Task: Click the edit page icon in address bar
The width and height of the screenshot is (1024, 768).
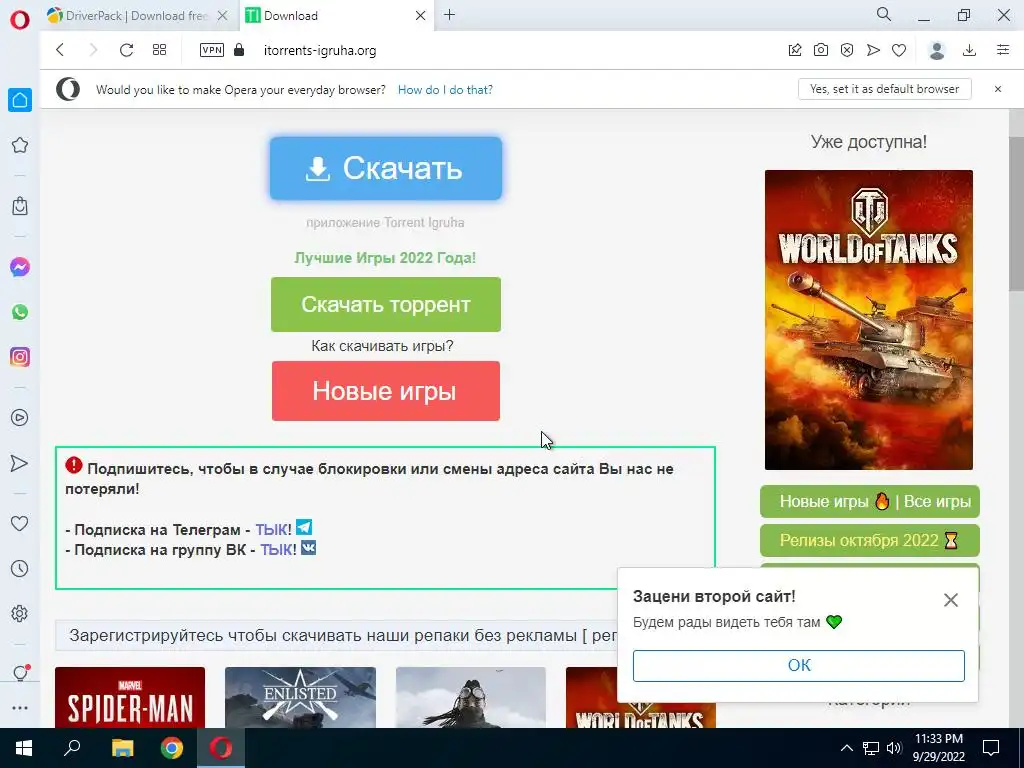Action: pos(795,50)
